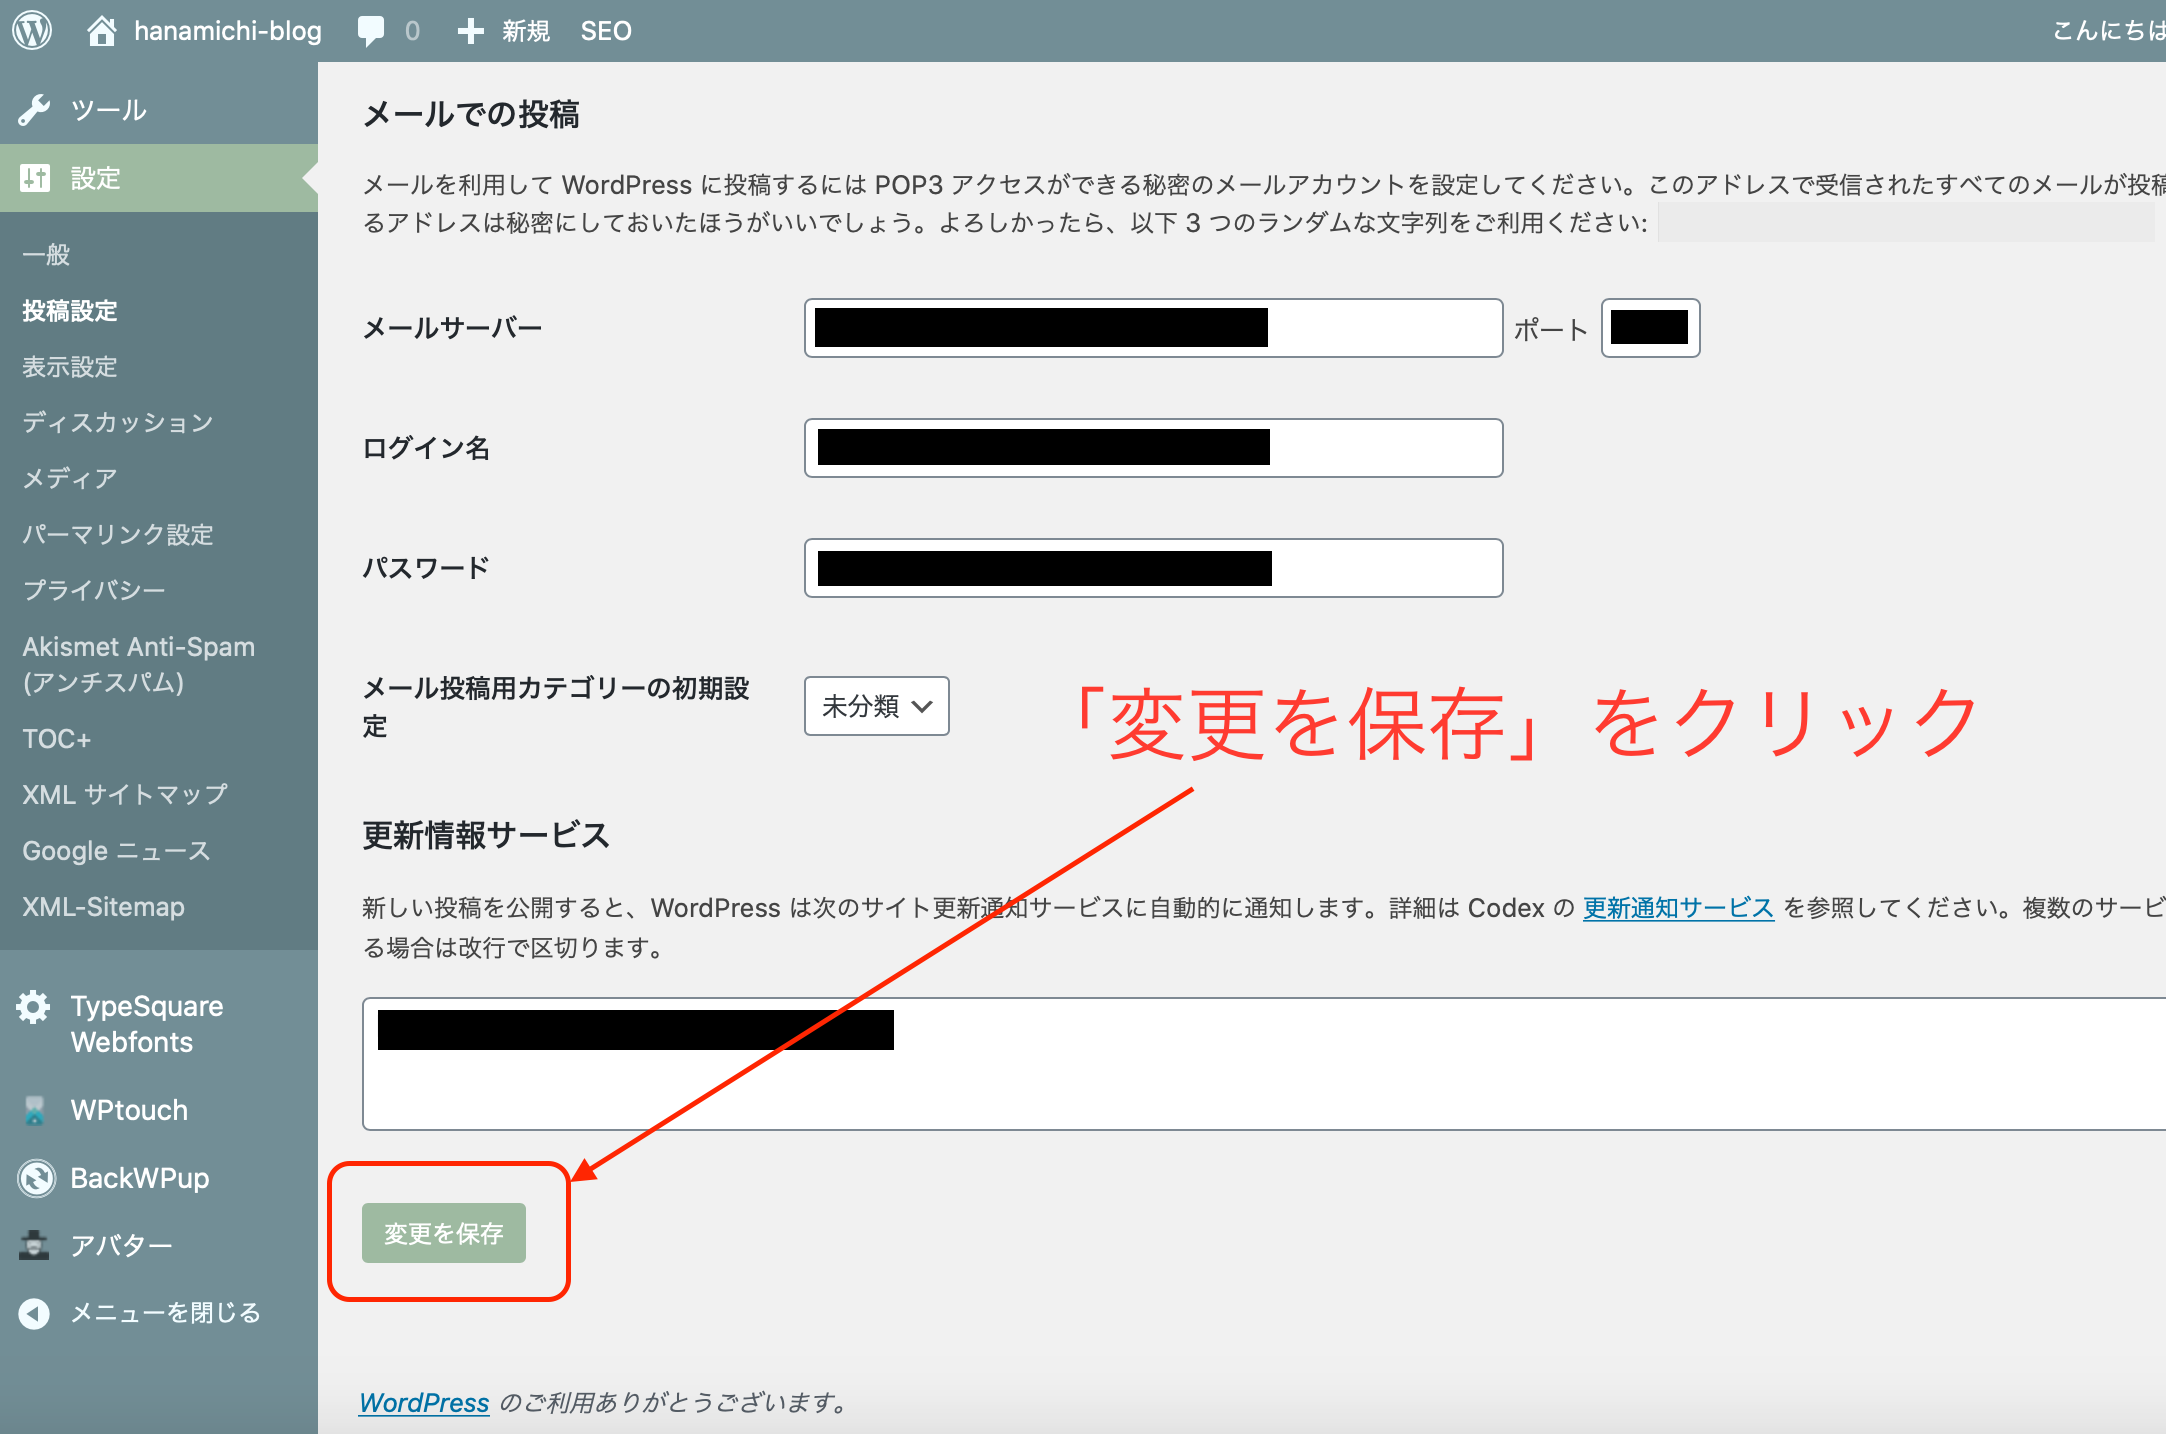The height and width of the screenshot is (1434, 2166).
Task: Click the home icon beside hanamichi-blog
Action: [x=101, y=31]
